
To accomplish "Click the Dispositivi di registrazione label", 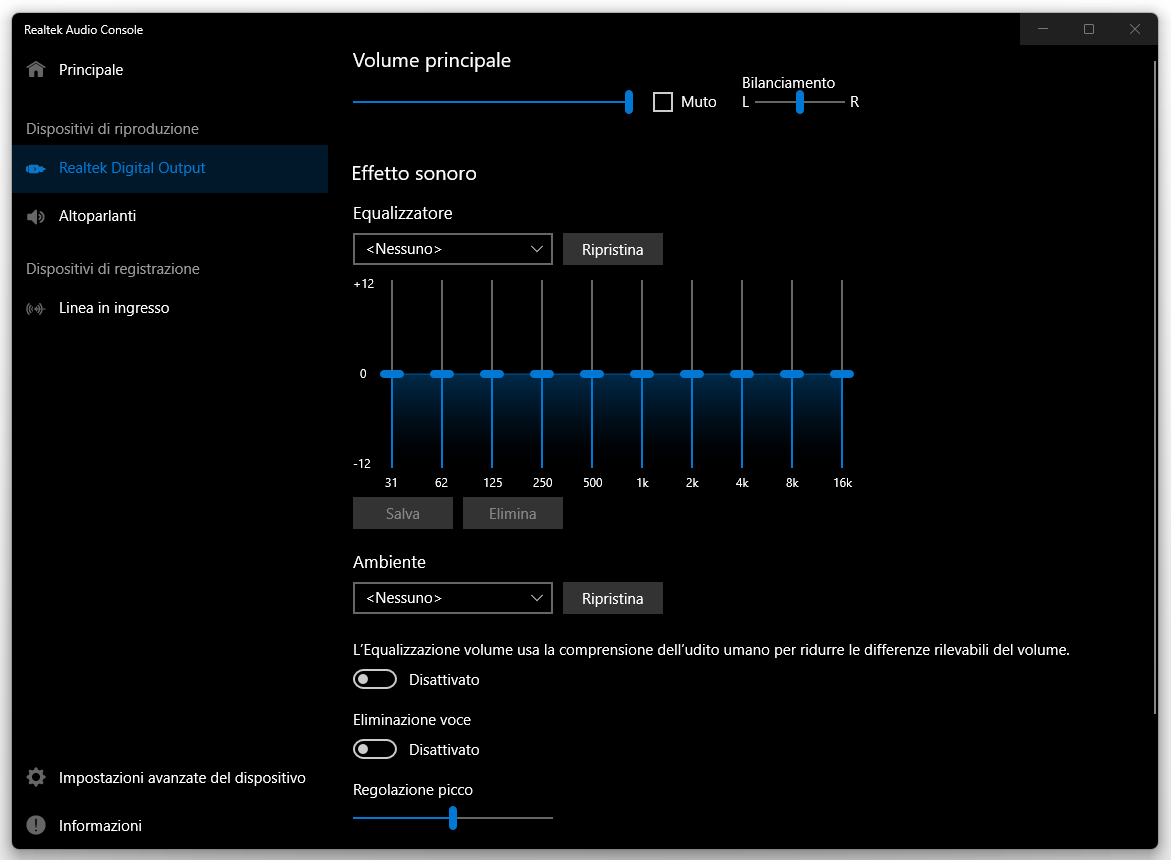I will (113, 269).
